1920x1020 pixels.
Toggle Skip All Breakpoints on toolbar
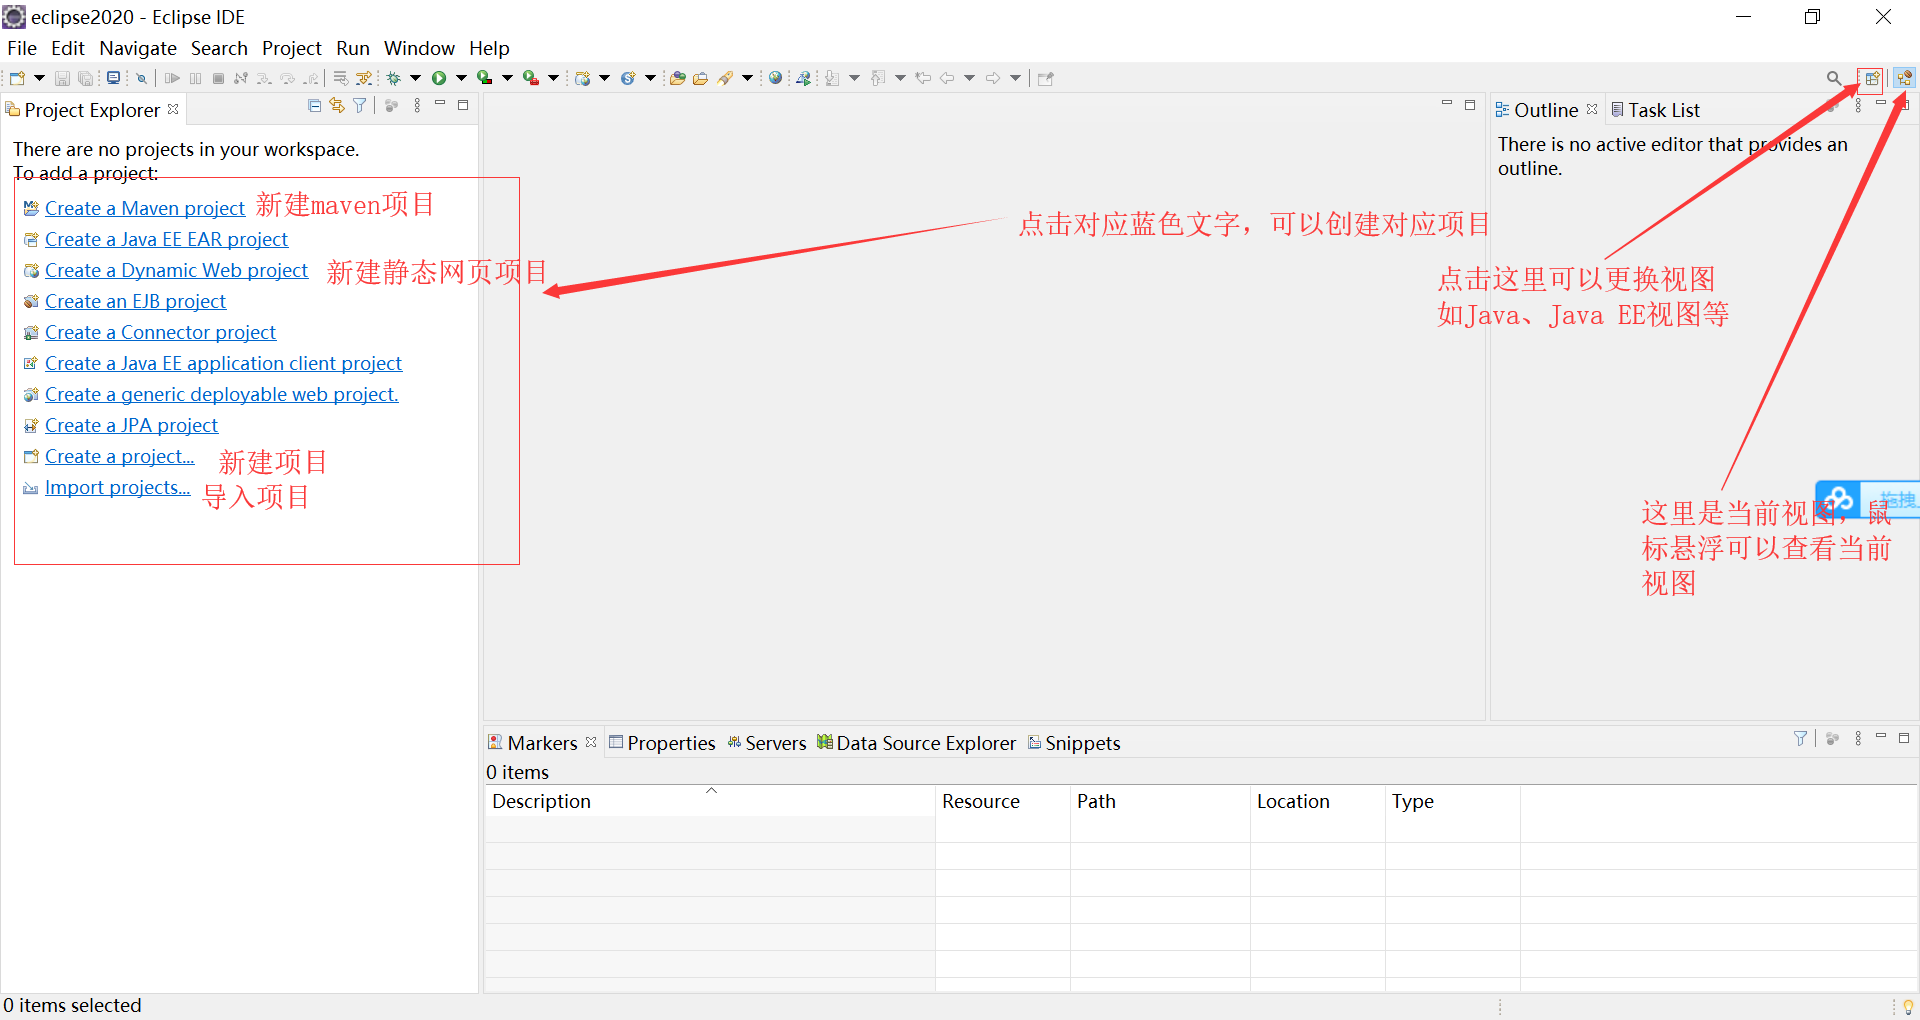142,77
